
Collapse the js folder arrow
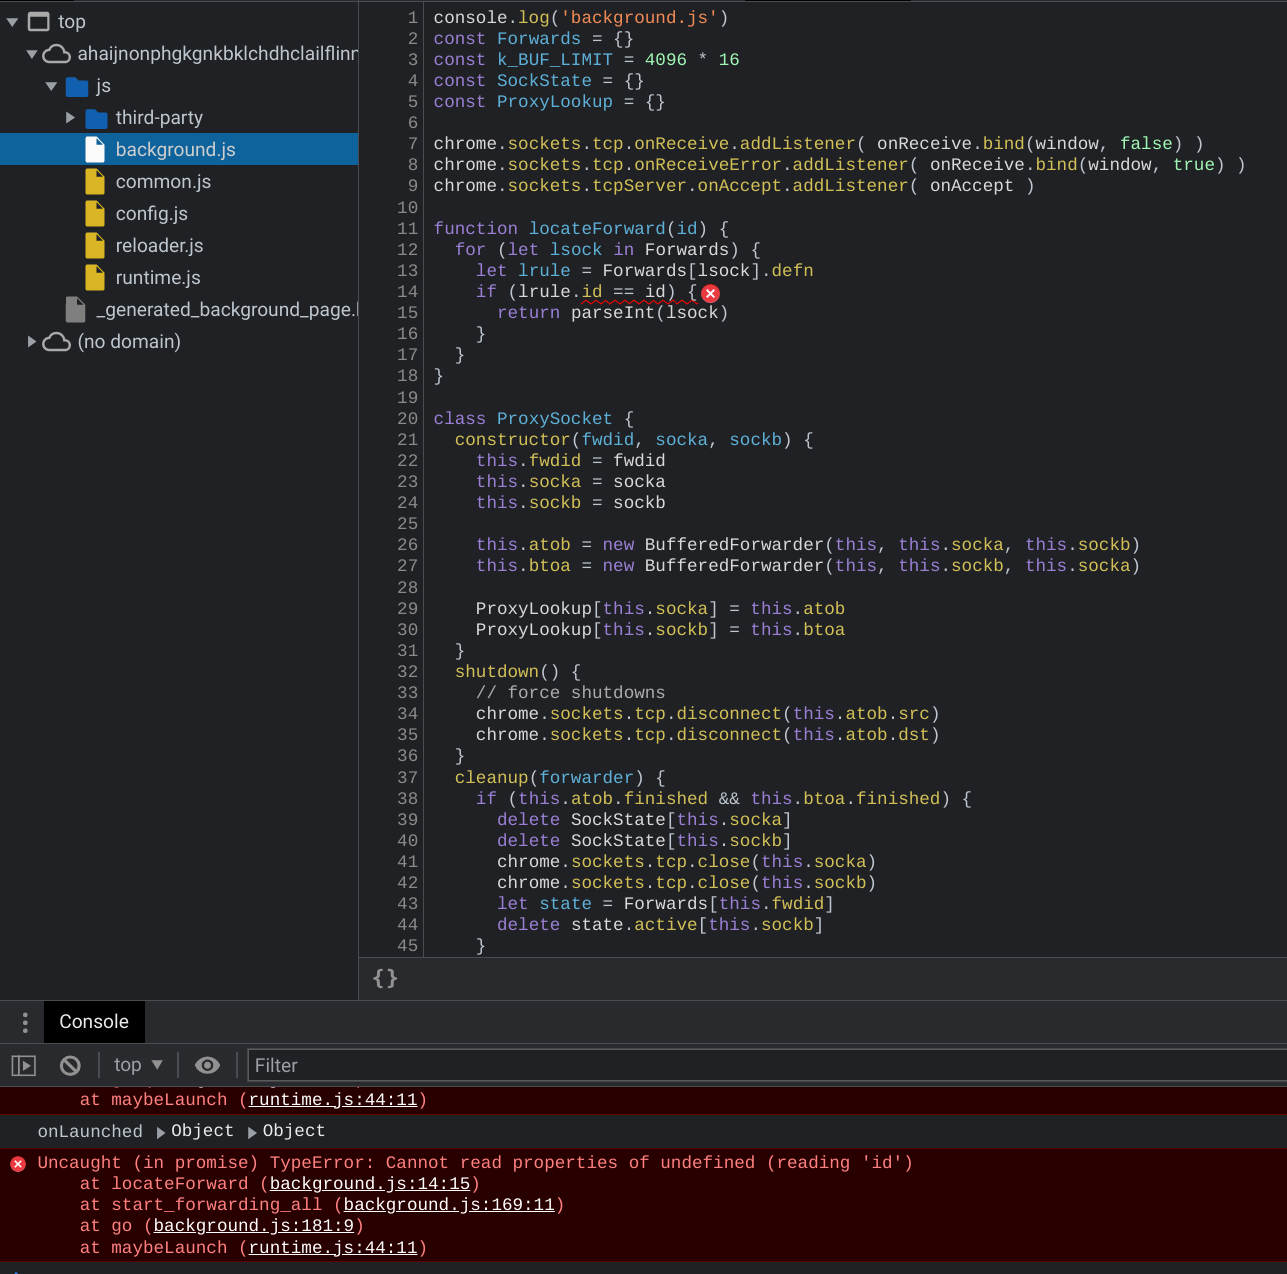[x=51, y=86]
